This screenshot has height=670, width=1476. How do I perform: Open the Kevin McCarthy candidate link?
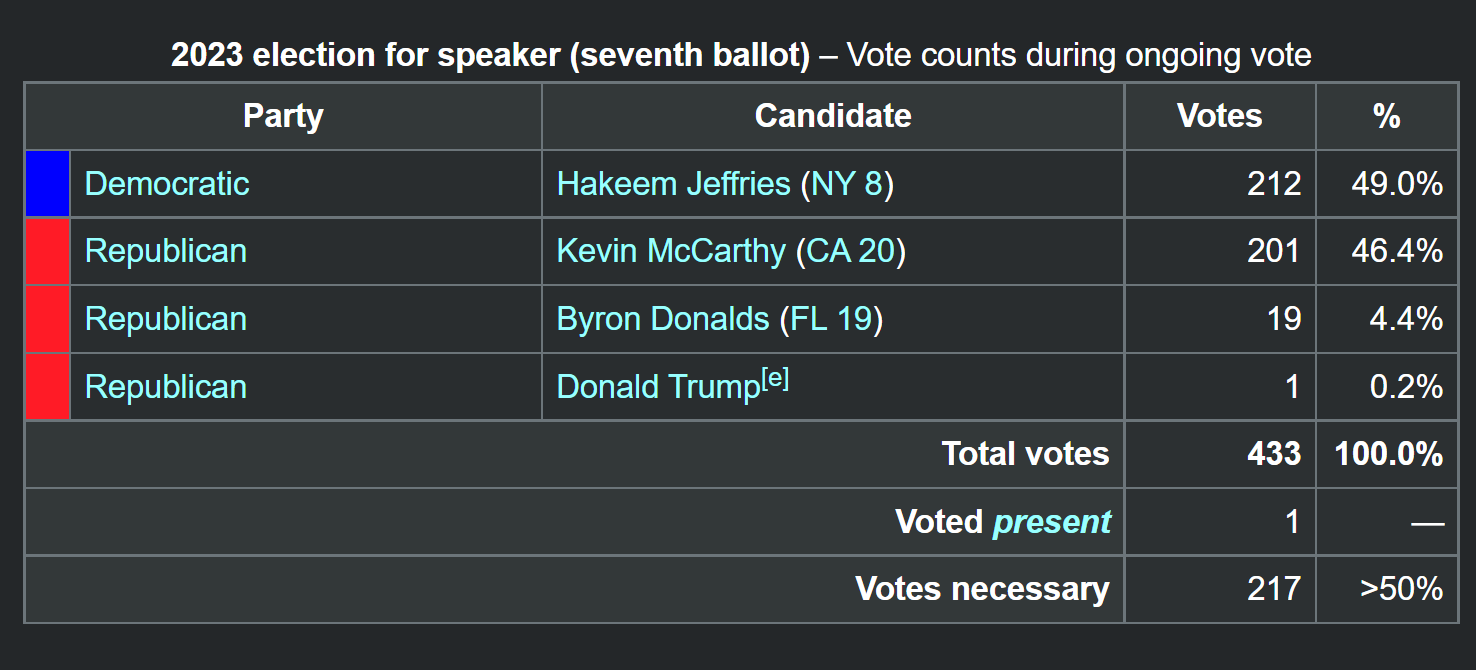670,251
